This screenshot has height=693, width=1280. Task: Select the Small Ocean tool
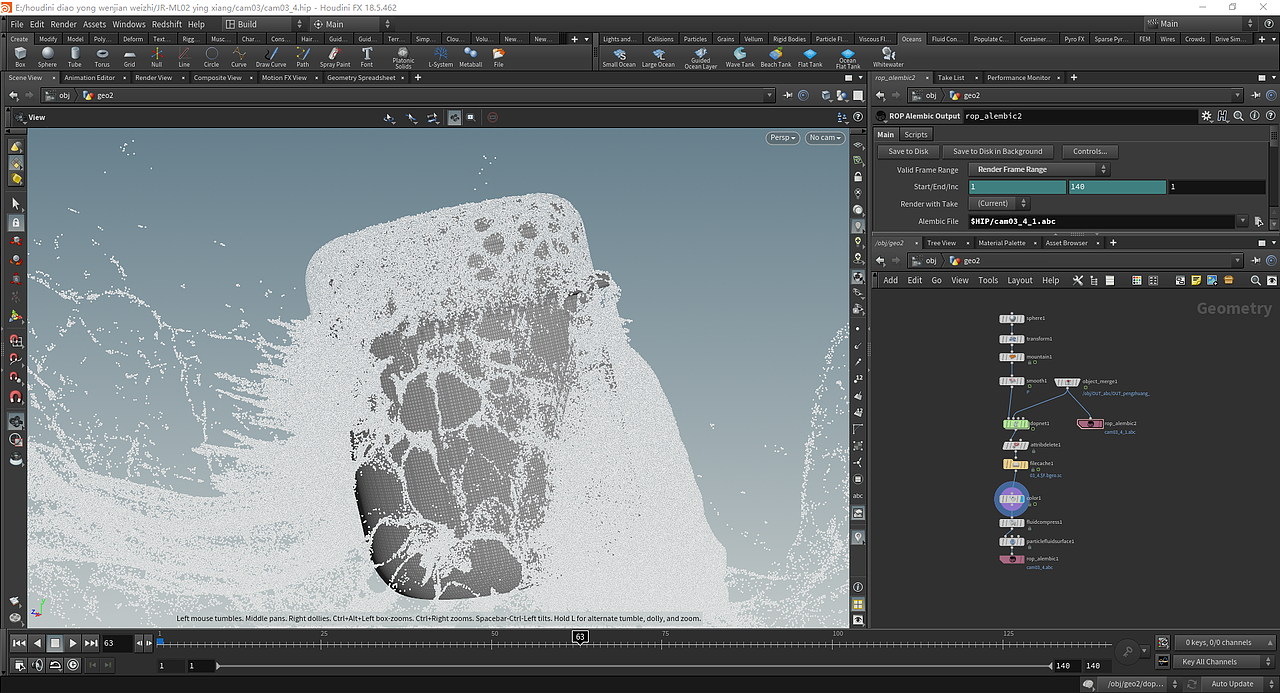coord(619,56)
